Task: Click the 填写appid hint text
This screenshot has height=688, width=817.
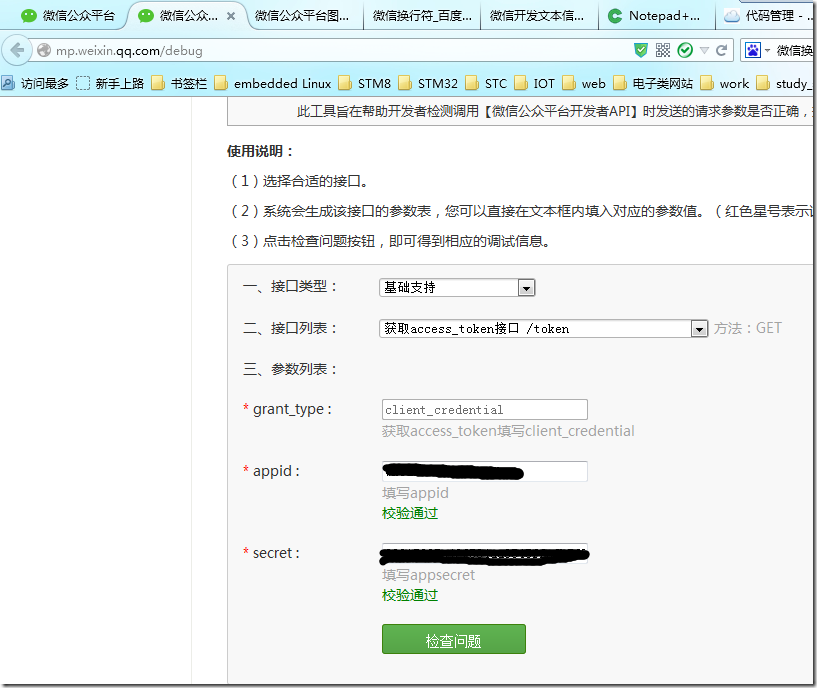Action: coord(415,493)
